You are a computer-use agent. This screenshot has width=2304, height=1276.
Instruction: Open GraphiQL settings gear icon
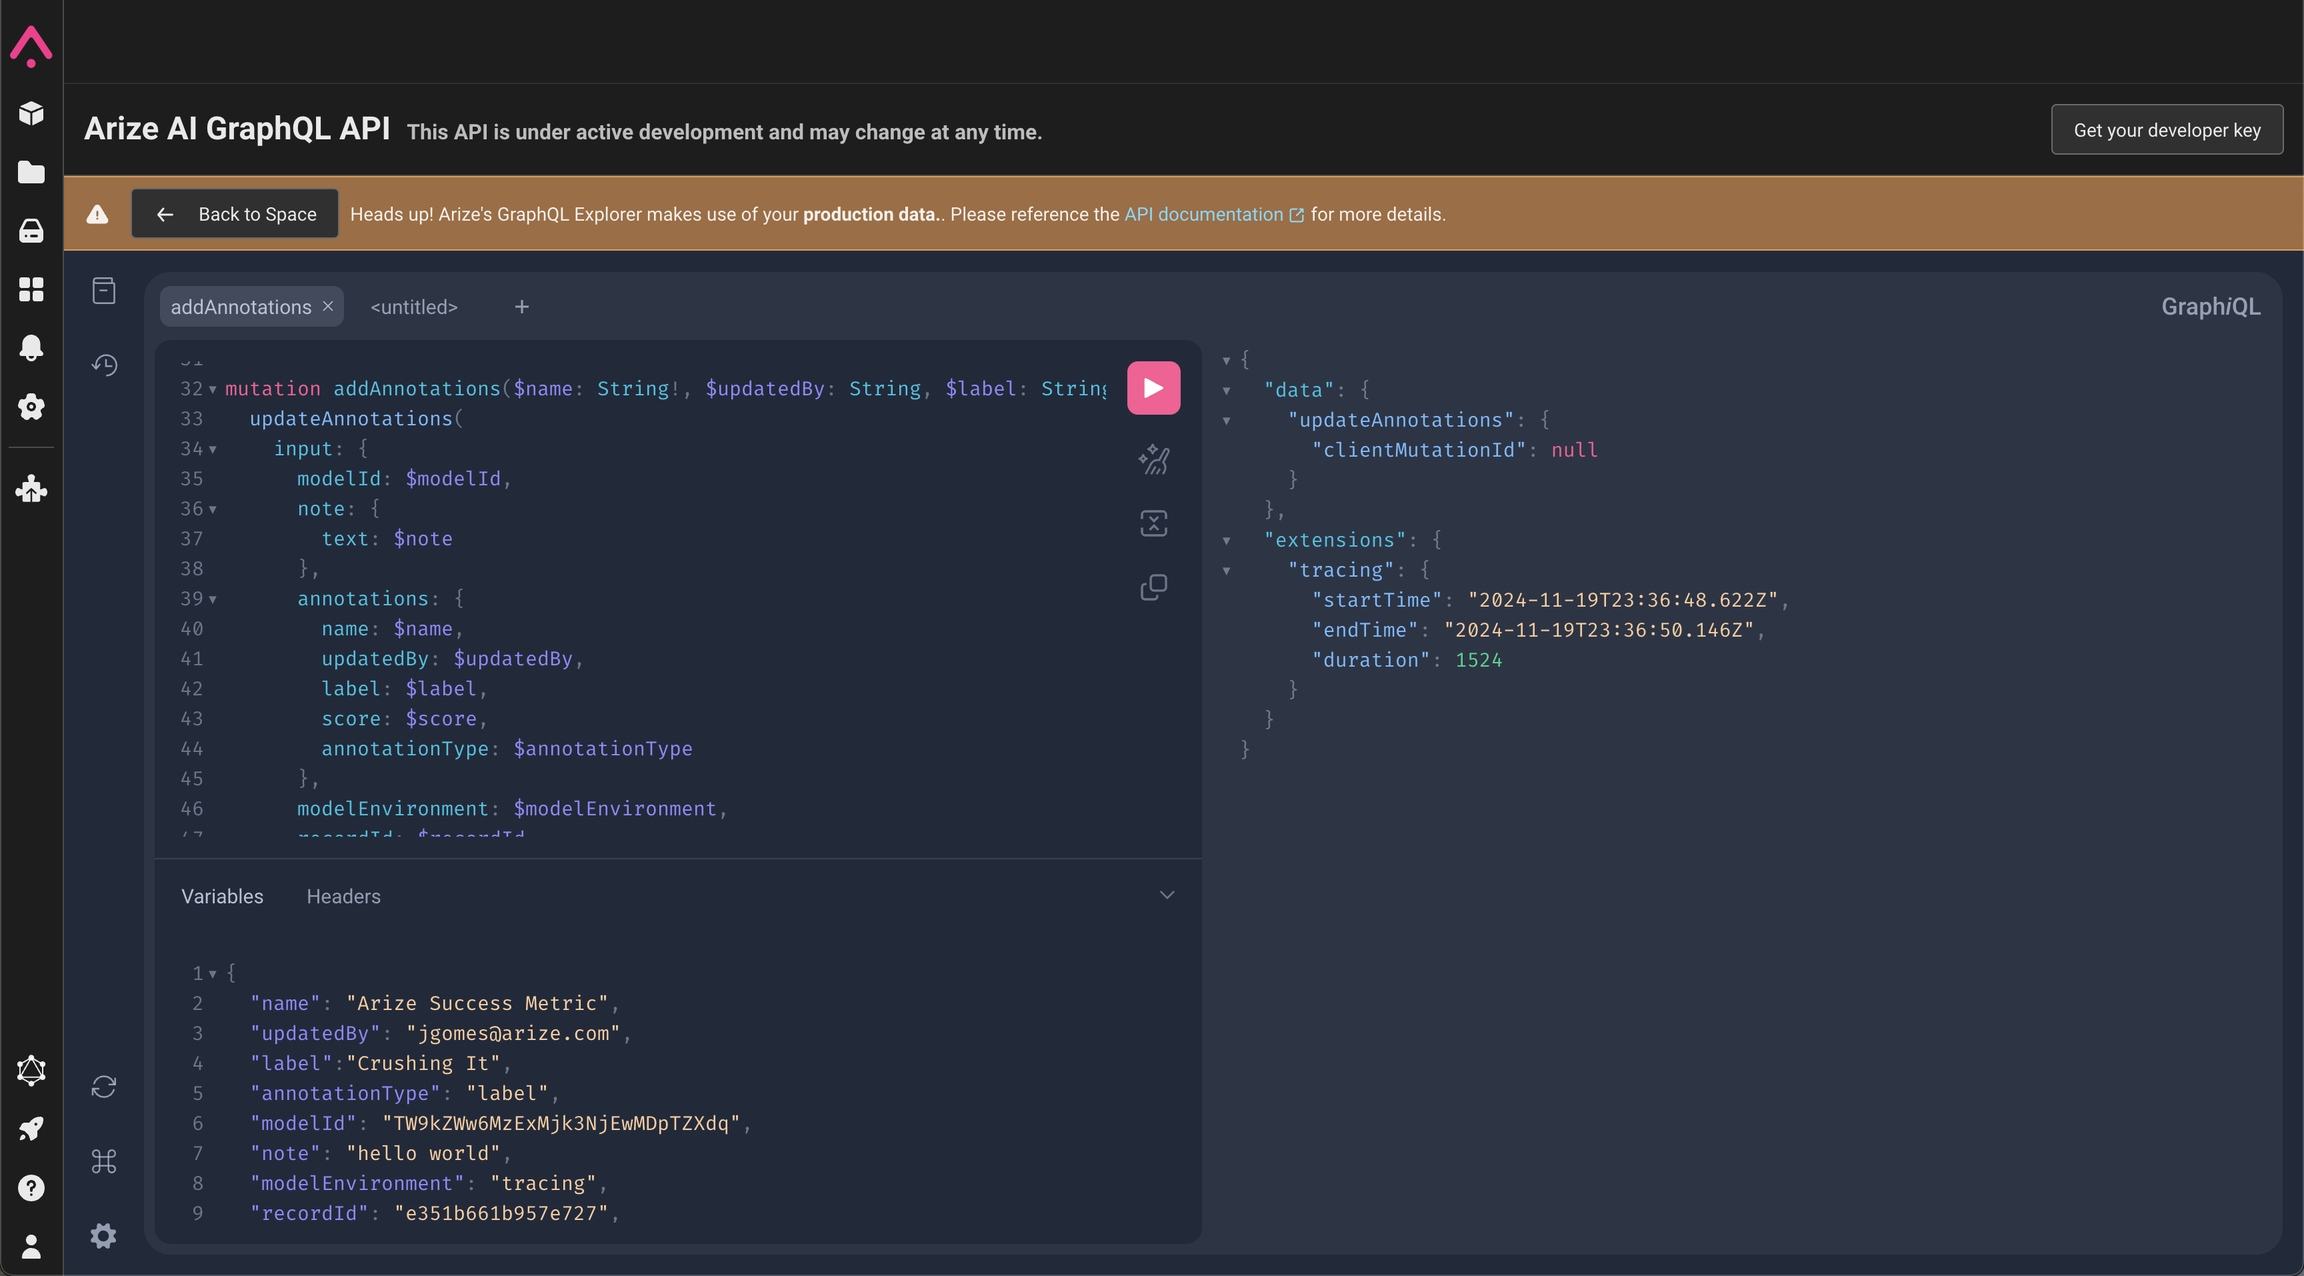(x=104, y=1236)
